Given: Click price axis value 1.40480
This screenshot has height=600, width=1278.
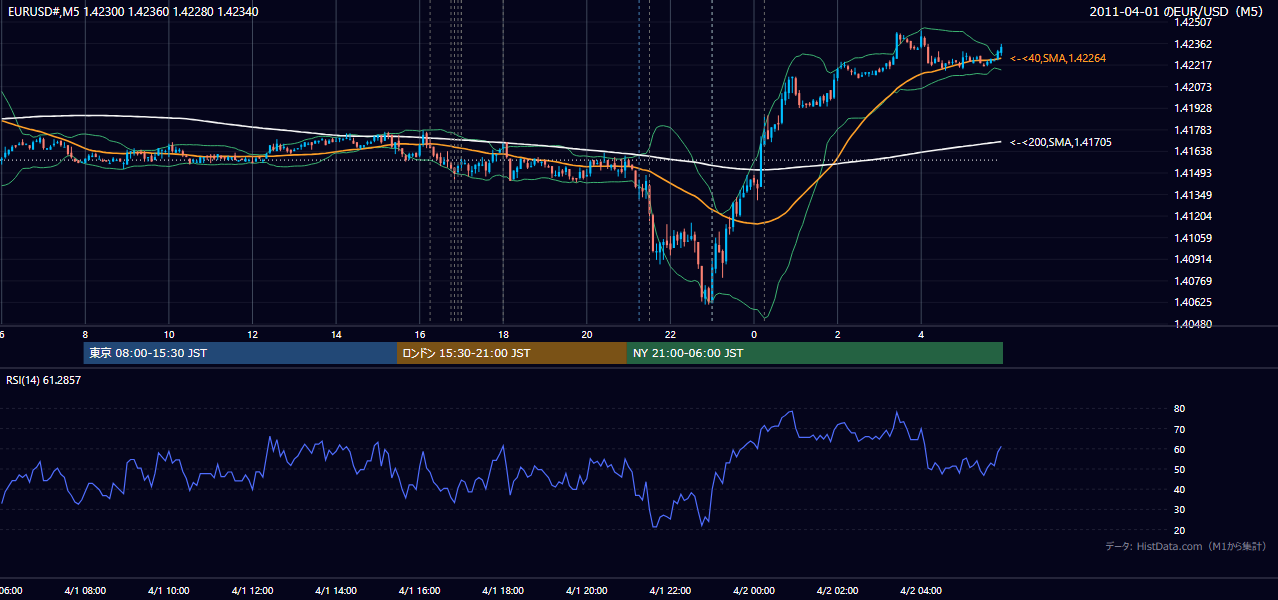Looking at the screenshot, I should tap(1193, 324).
